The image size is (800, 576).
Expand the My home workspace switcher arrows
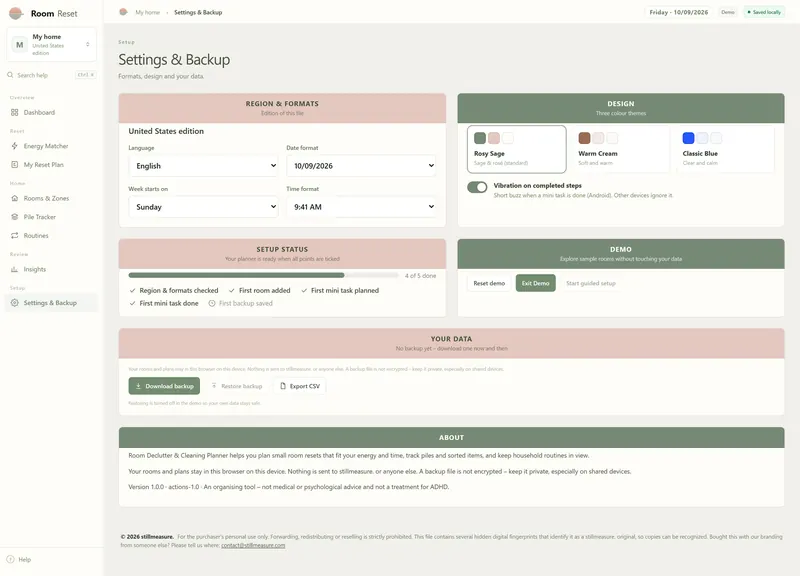[x=88, y=44]
